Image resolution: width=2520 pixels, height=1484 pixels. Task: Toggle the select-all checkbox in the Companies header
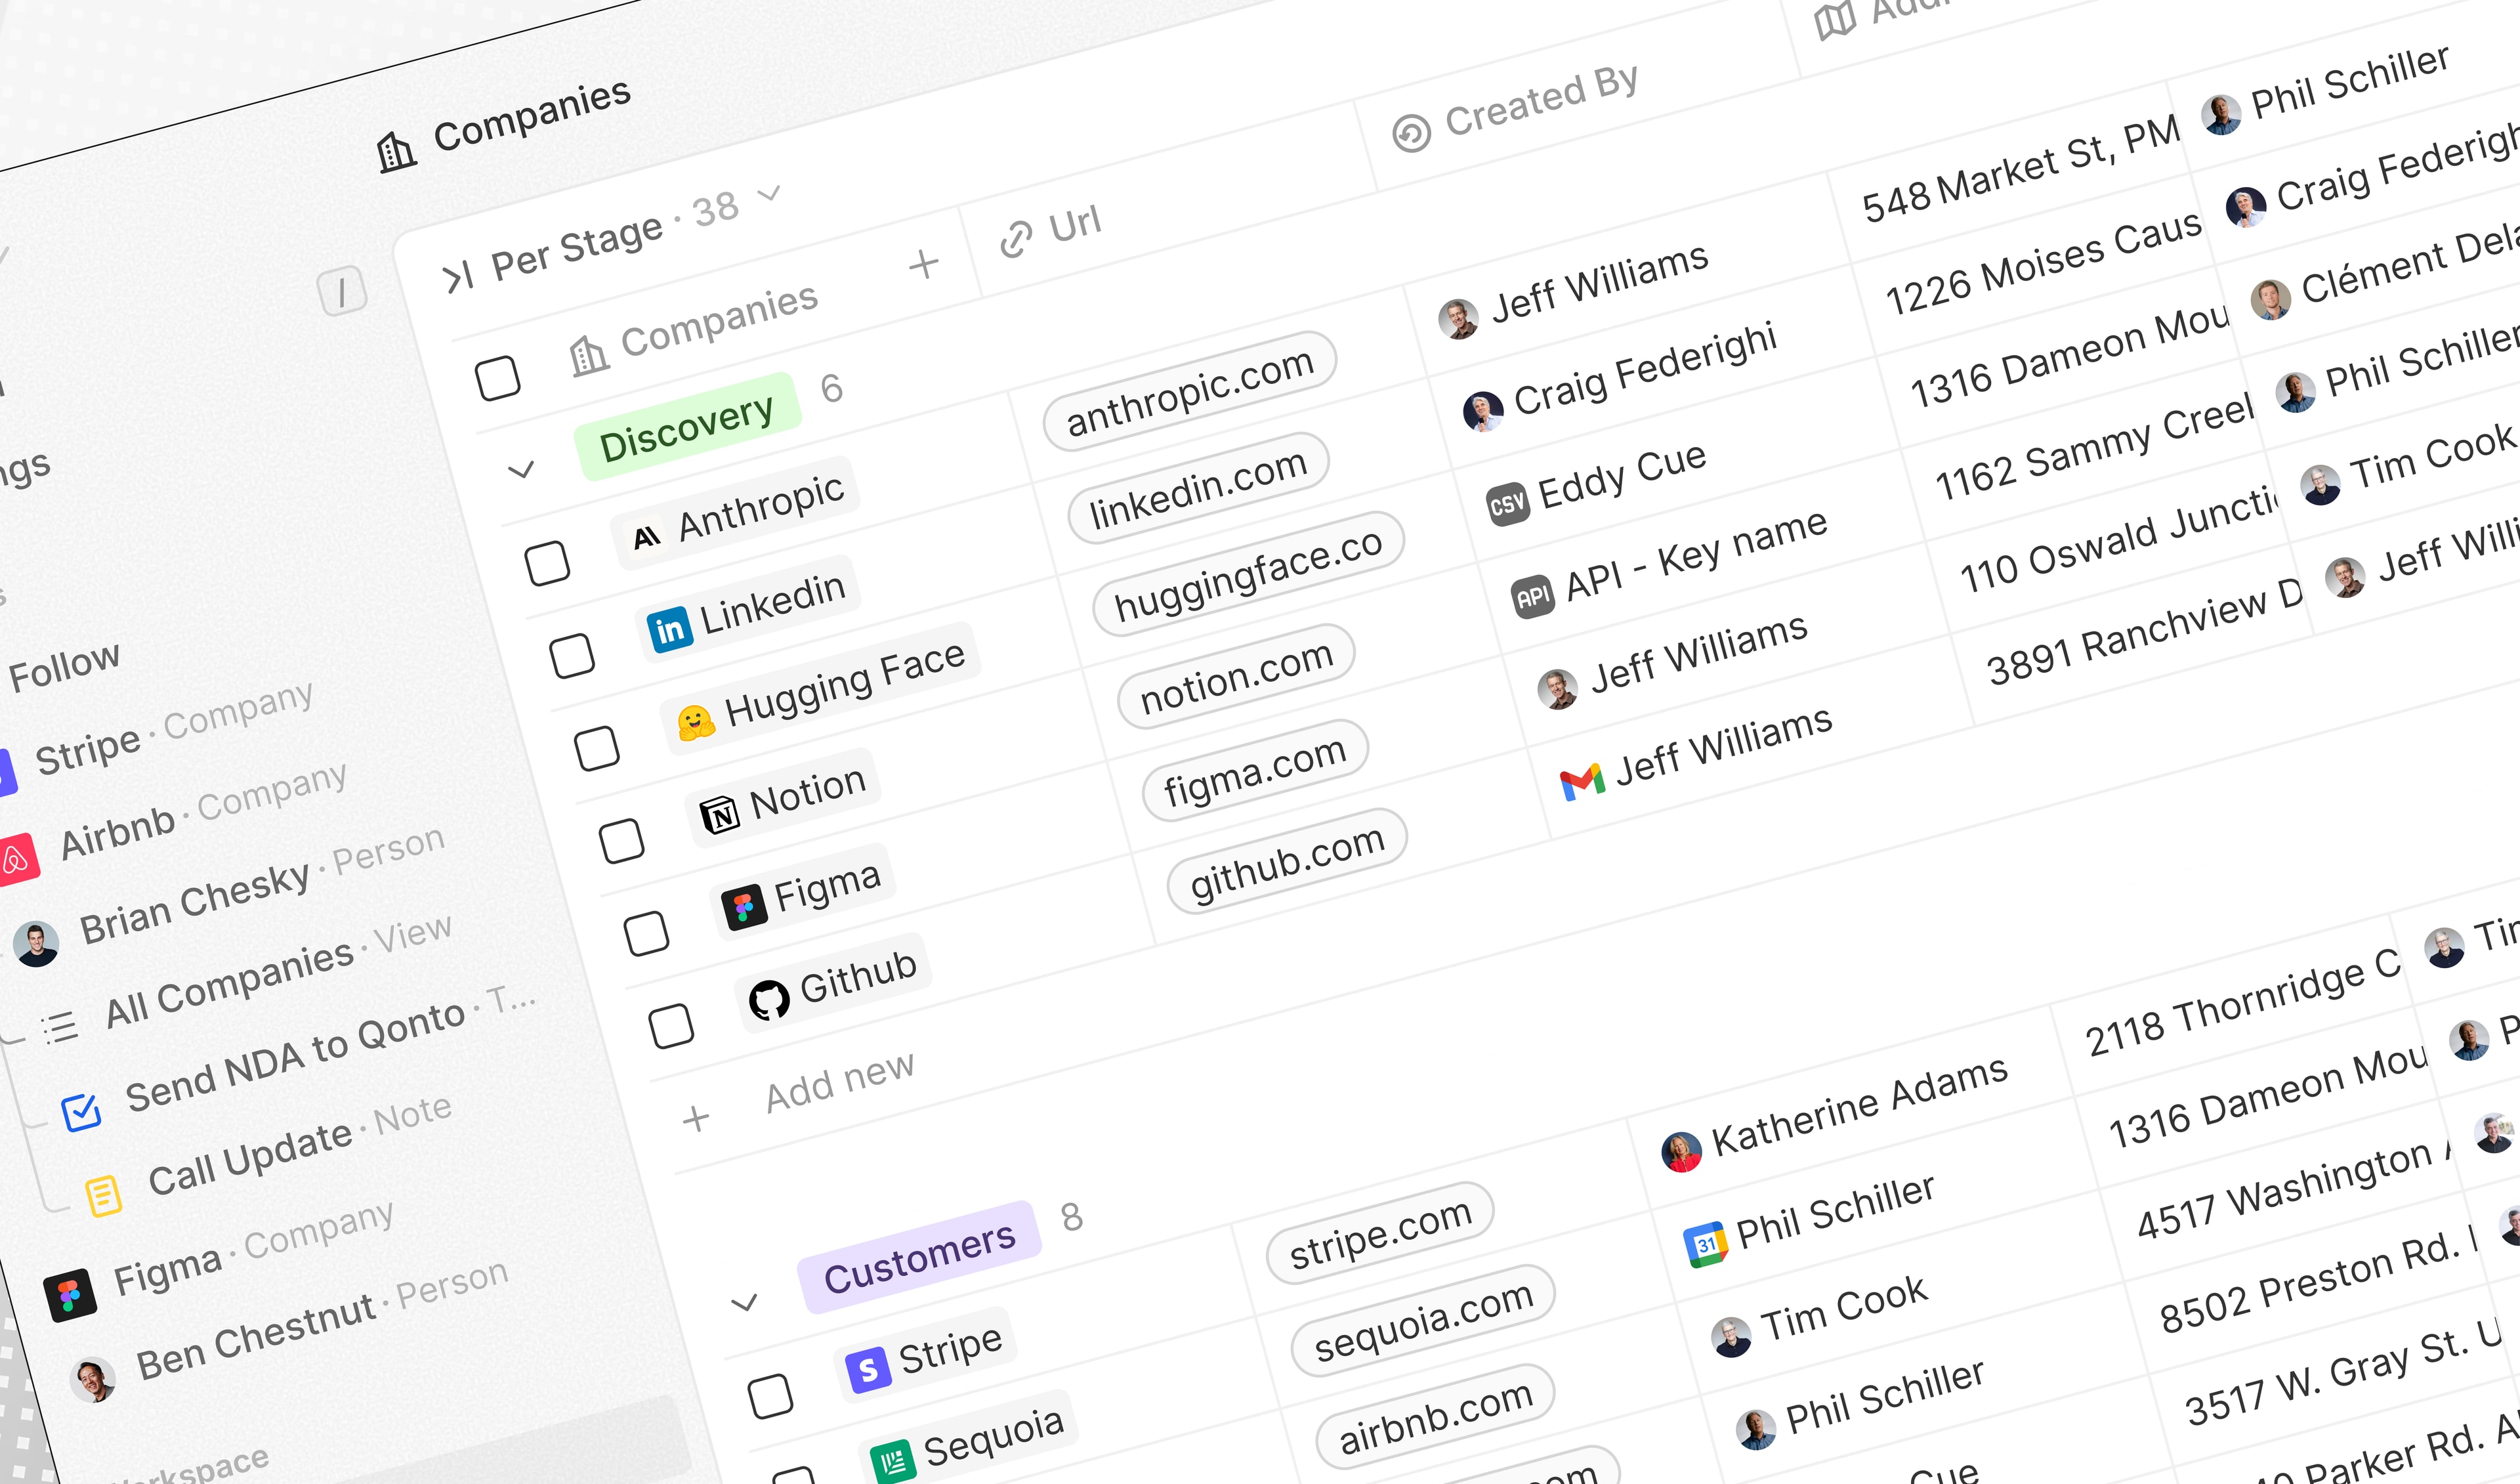[497, 378]
